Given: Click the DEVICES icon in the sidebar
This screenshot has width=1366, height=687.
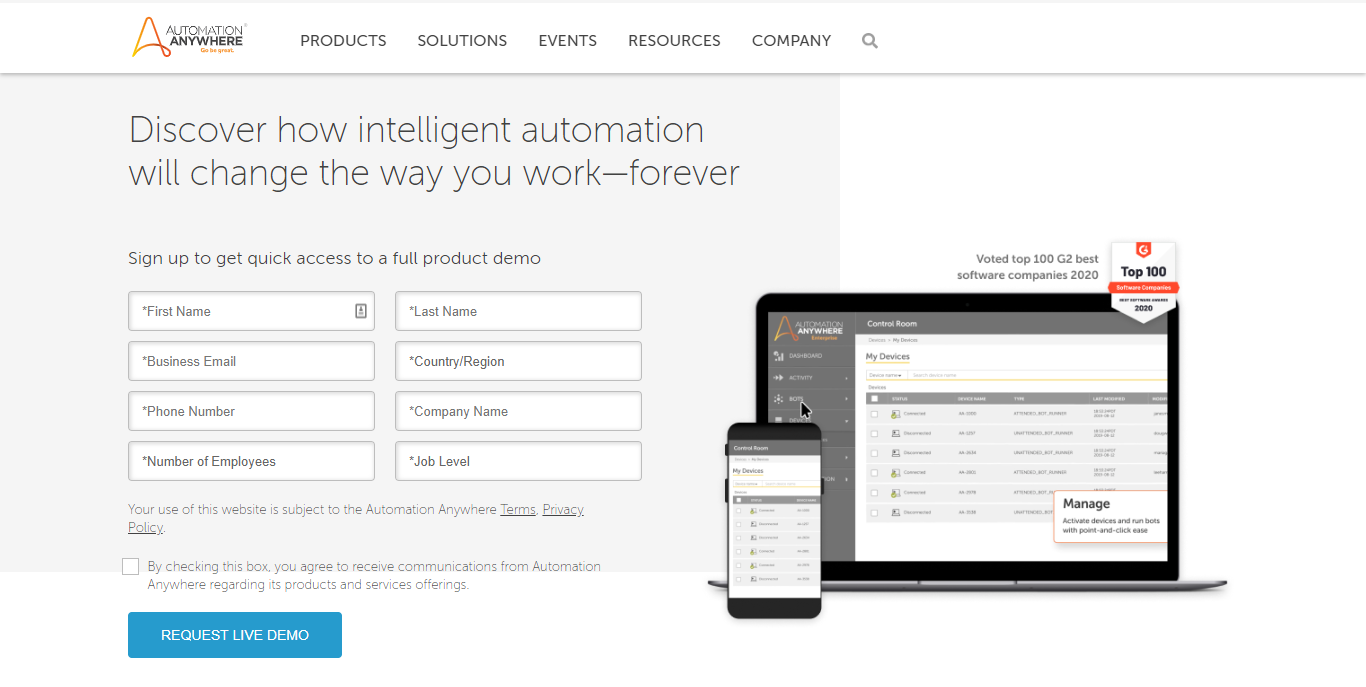Looking at the screenshot, I should [777, 420].
